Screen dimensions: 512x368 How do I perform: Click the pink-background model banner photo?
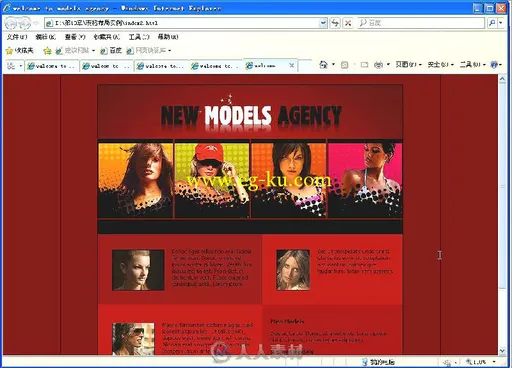tap(365, 180)
